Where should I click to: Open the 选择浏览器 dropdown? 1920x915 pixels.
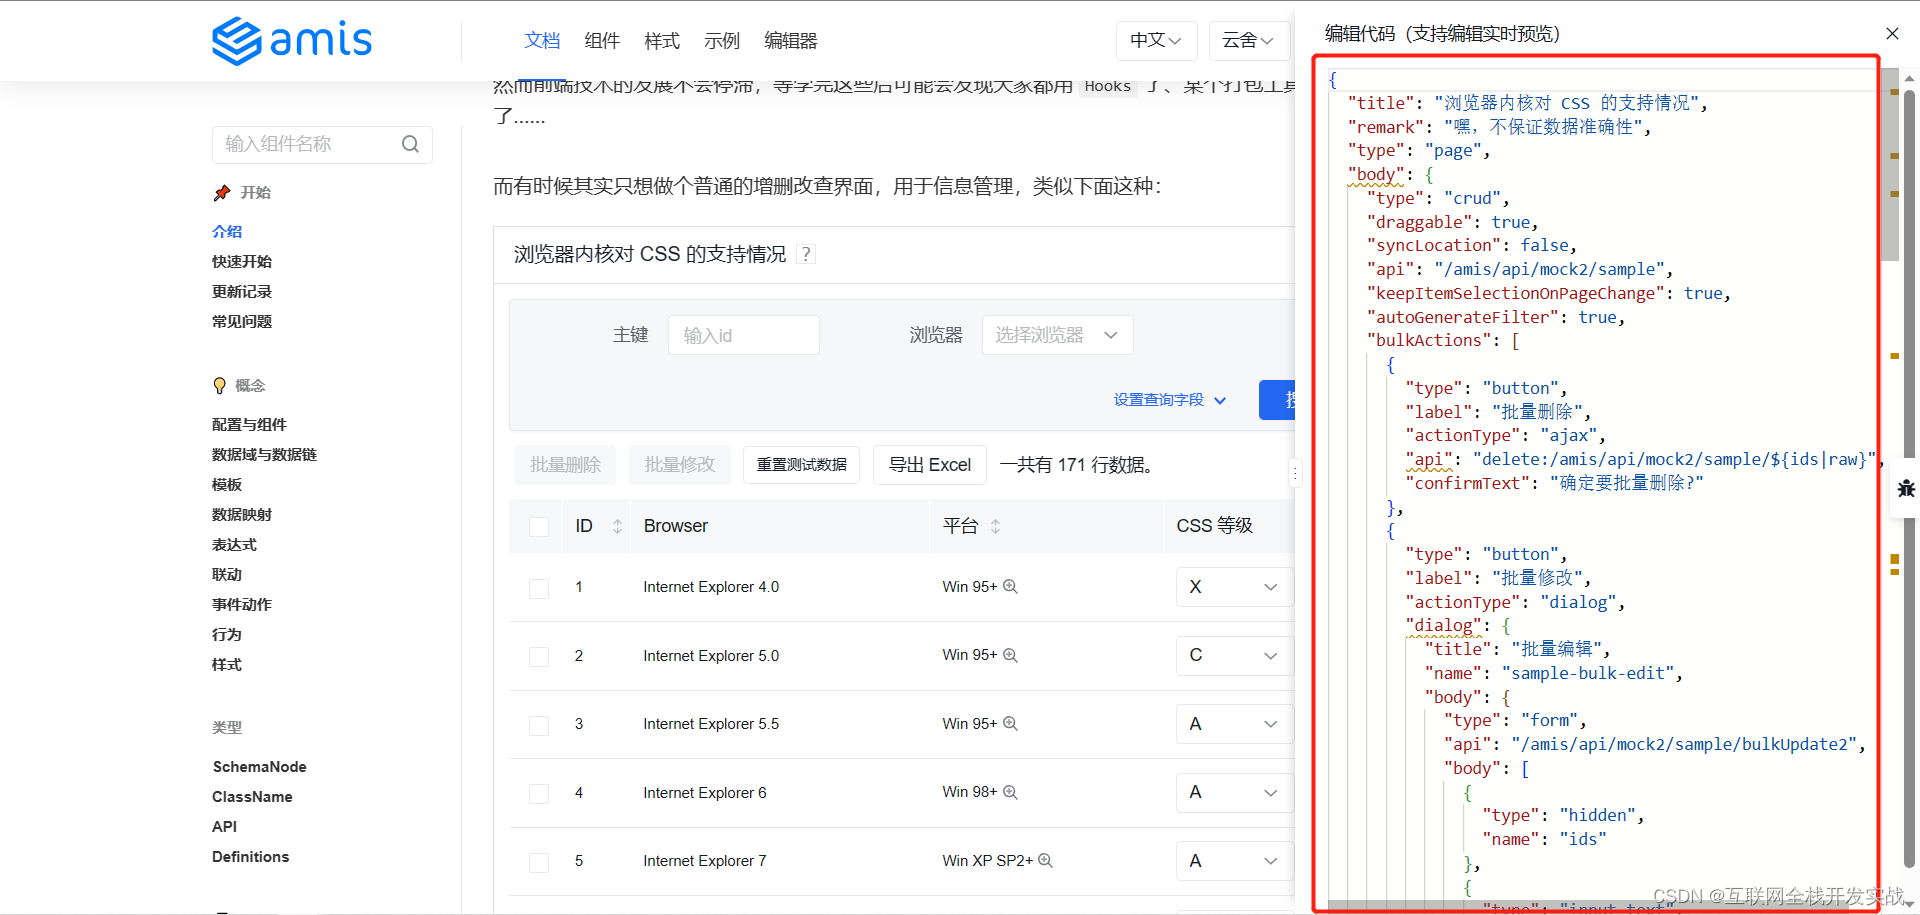click(1057, 335)
